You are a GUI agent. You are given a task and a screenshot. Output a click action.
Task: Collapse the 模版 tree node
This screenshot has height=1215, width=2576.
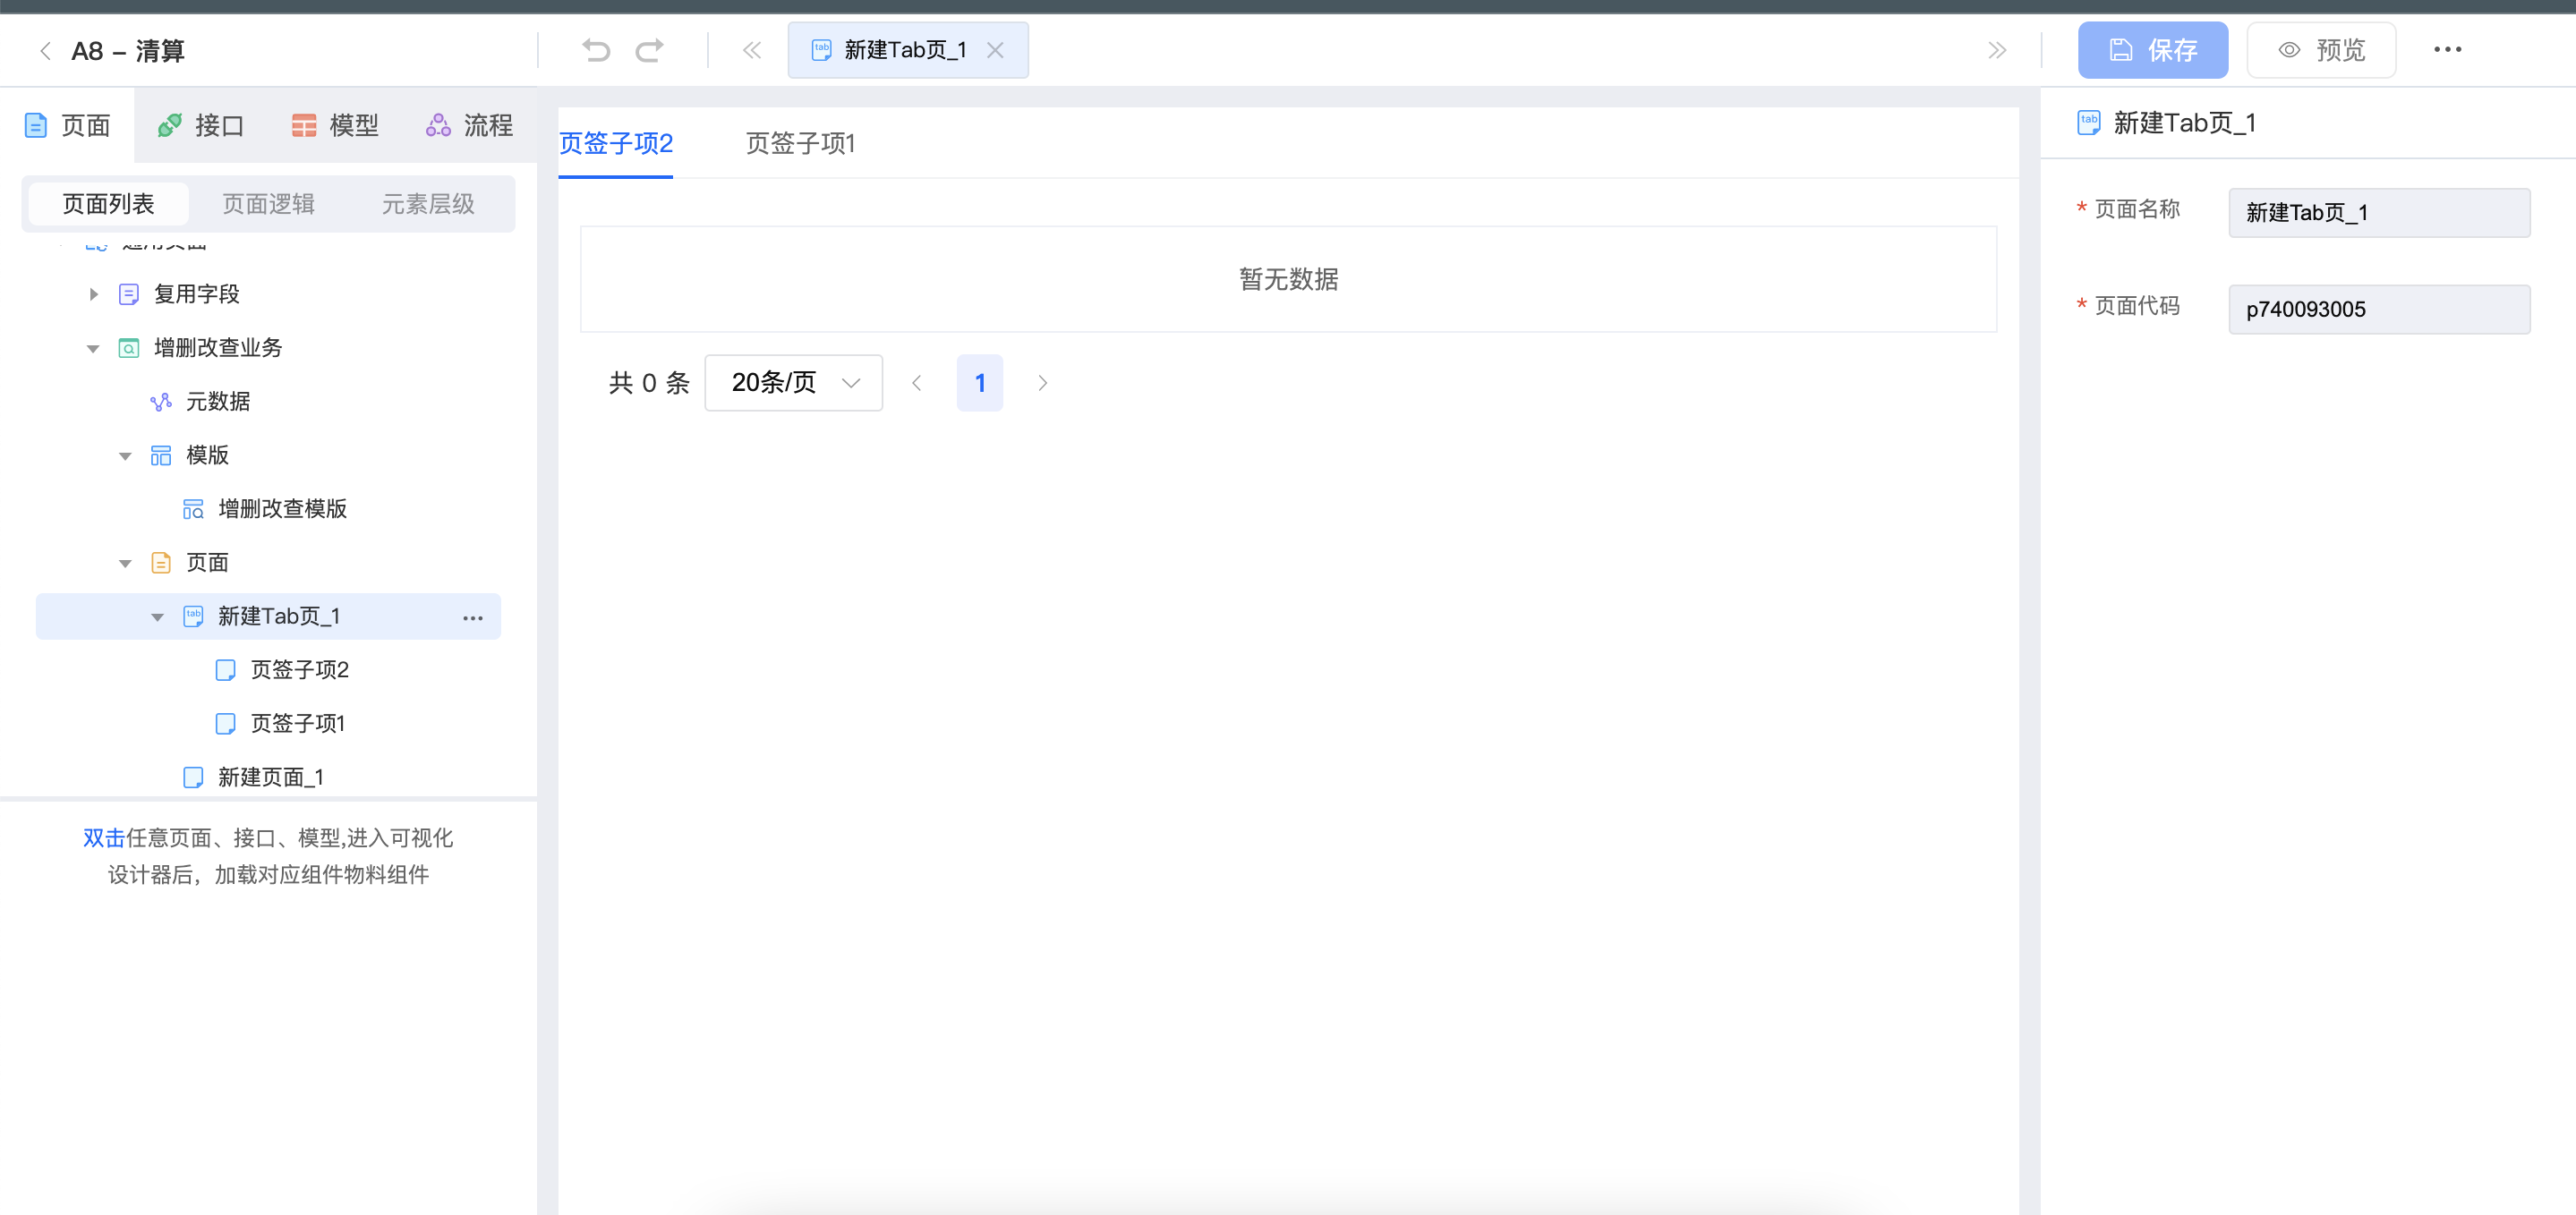[125, 456]
